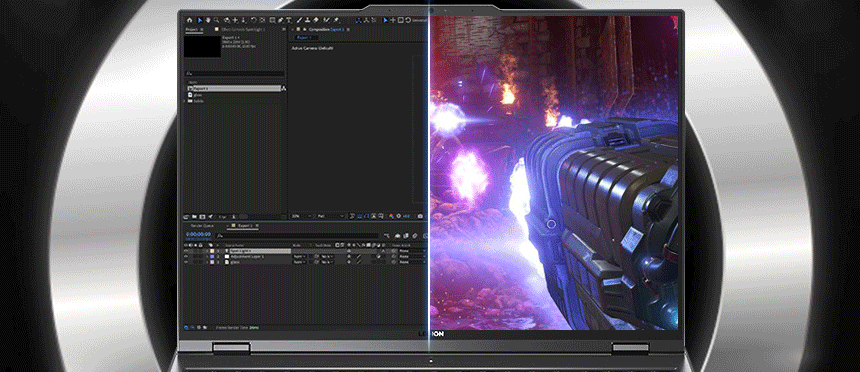Click the Adjustment Layer 1 label color swatch
This screenshot has height=372, width=860.
tap(212, 256)
